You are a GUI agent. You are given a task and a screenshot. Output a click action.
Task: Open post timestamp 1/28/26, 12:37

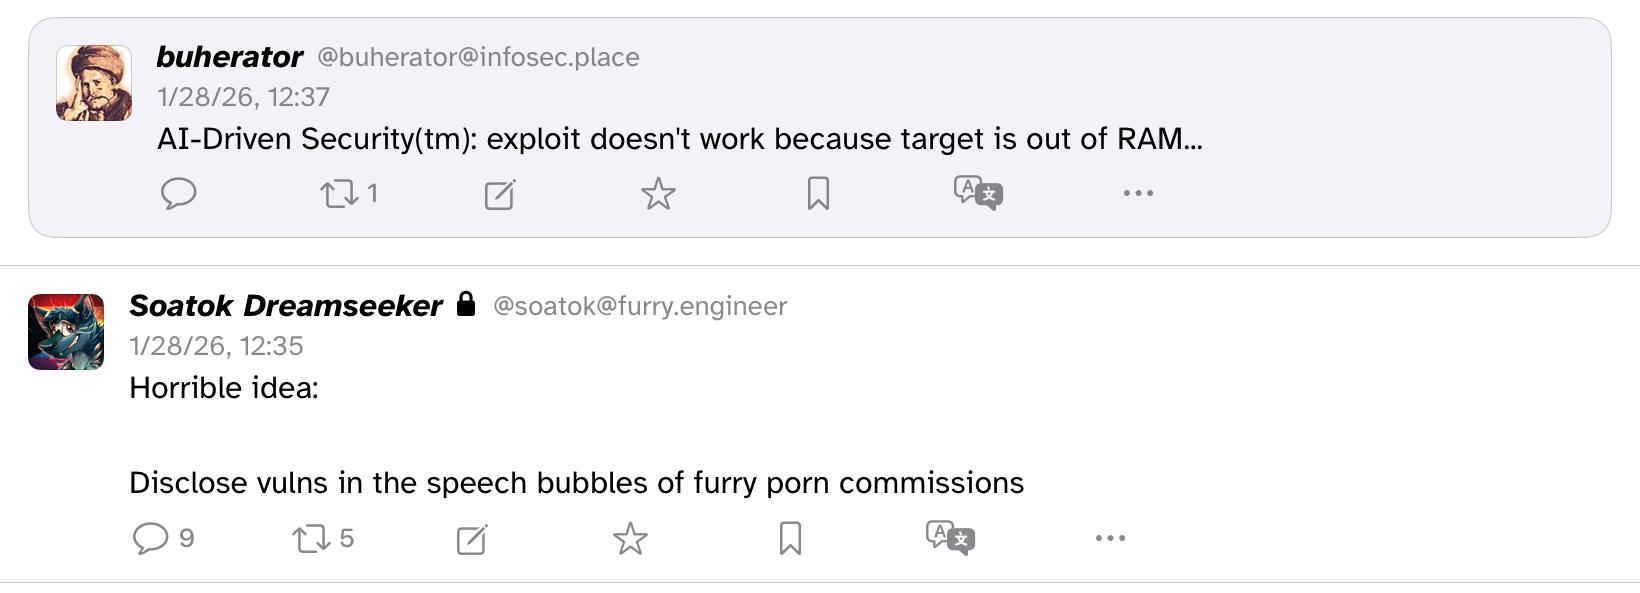coord(243,97)
